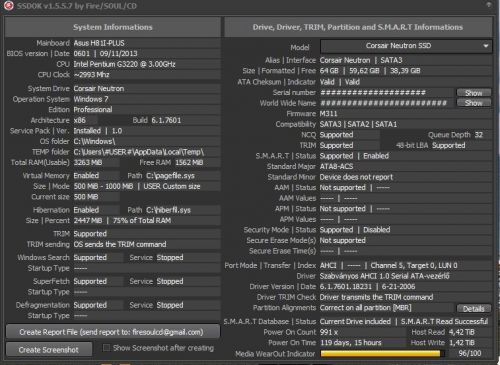Viewport: 500px width, 365px height.
Task: Click the Drive, Driver, TRIM, Partition header
Action: [x=358, y=27]
